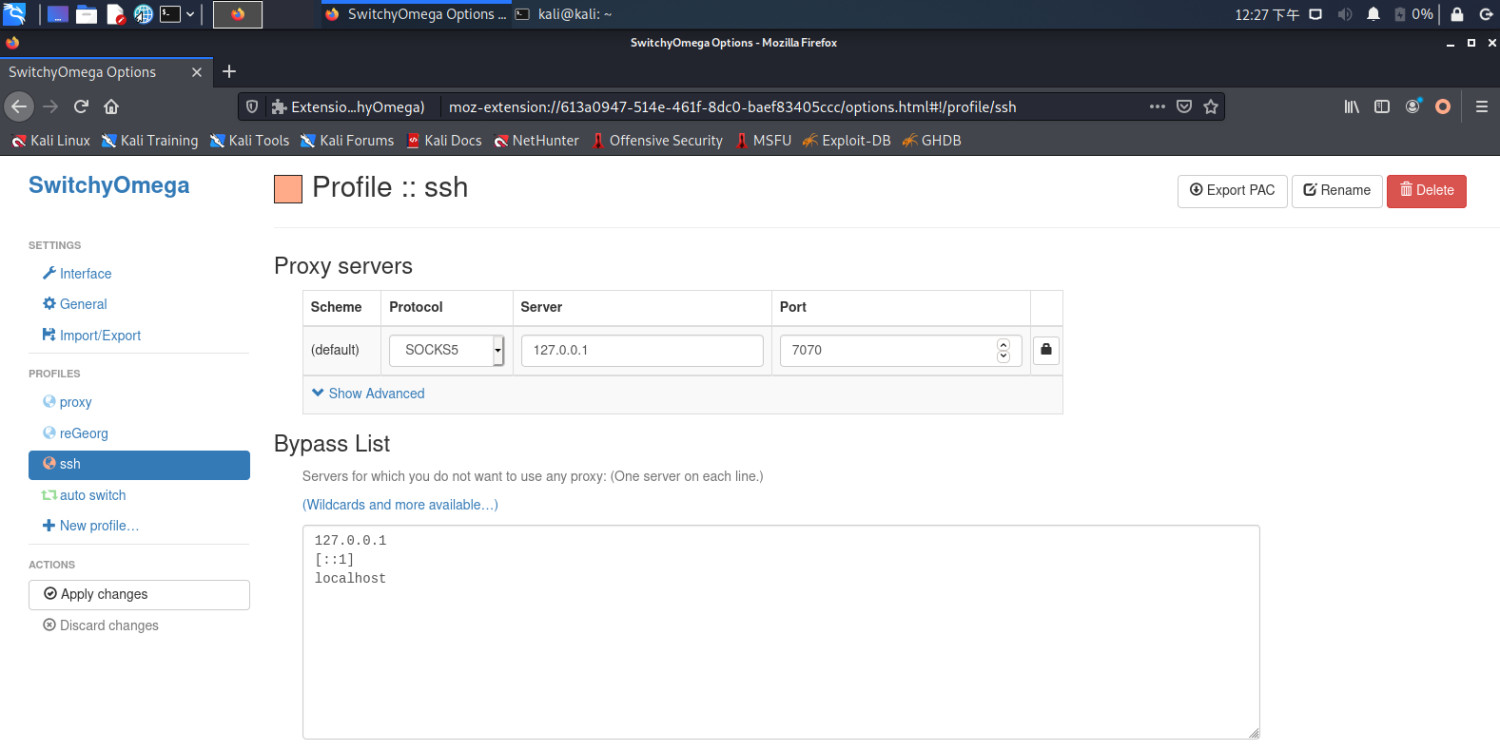Delete the ssh profile
The height and width of the screenshot is (750, 1500).
(x=1427, y=191)
